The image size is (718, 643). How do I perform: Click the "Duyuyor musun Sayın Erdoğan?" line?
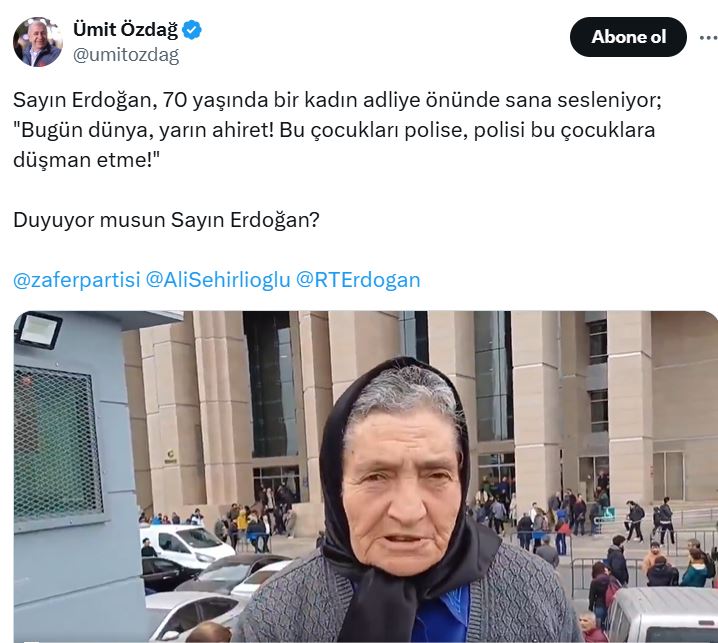click(166, 220)
